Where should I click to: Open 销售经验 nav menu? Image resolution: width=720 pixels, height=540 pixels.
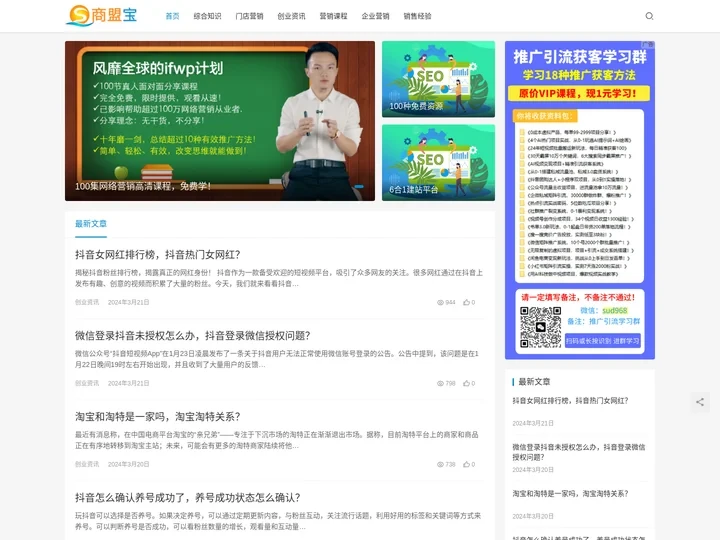click(417, 16)
